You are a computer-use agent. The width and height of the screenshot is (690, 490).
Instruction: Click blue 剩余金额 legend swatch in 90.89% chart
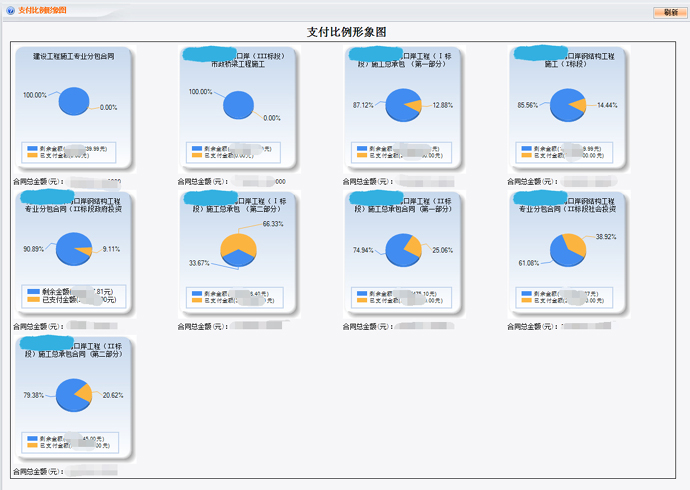click(x=34, y=292)
